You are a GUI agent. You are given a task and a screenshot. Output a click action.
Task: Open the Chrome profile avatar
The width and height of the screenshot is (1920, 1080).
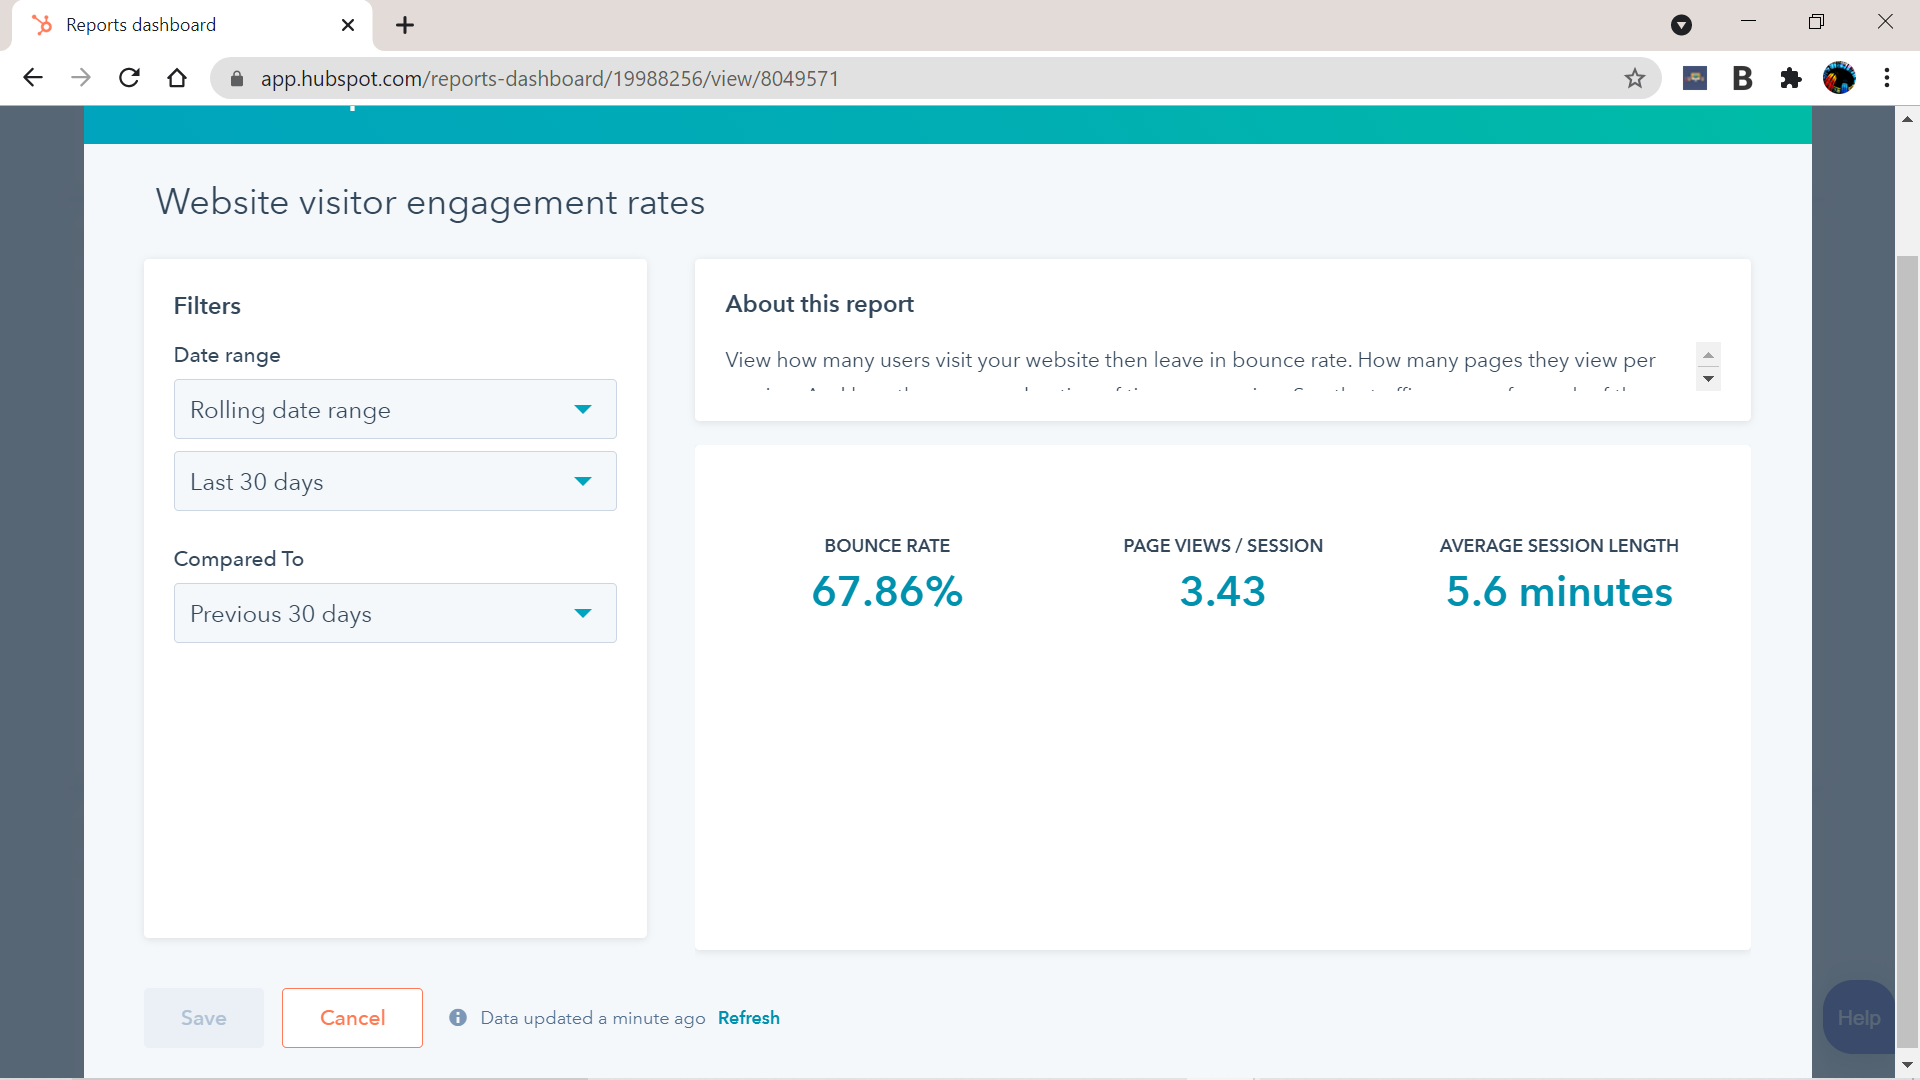click(x=1838, y=78)
